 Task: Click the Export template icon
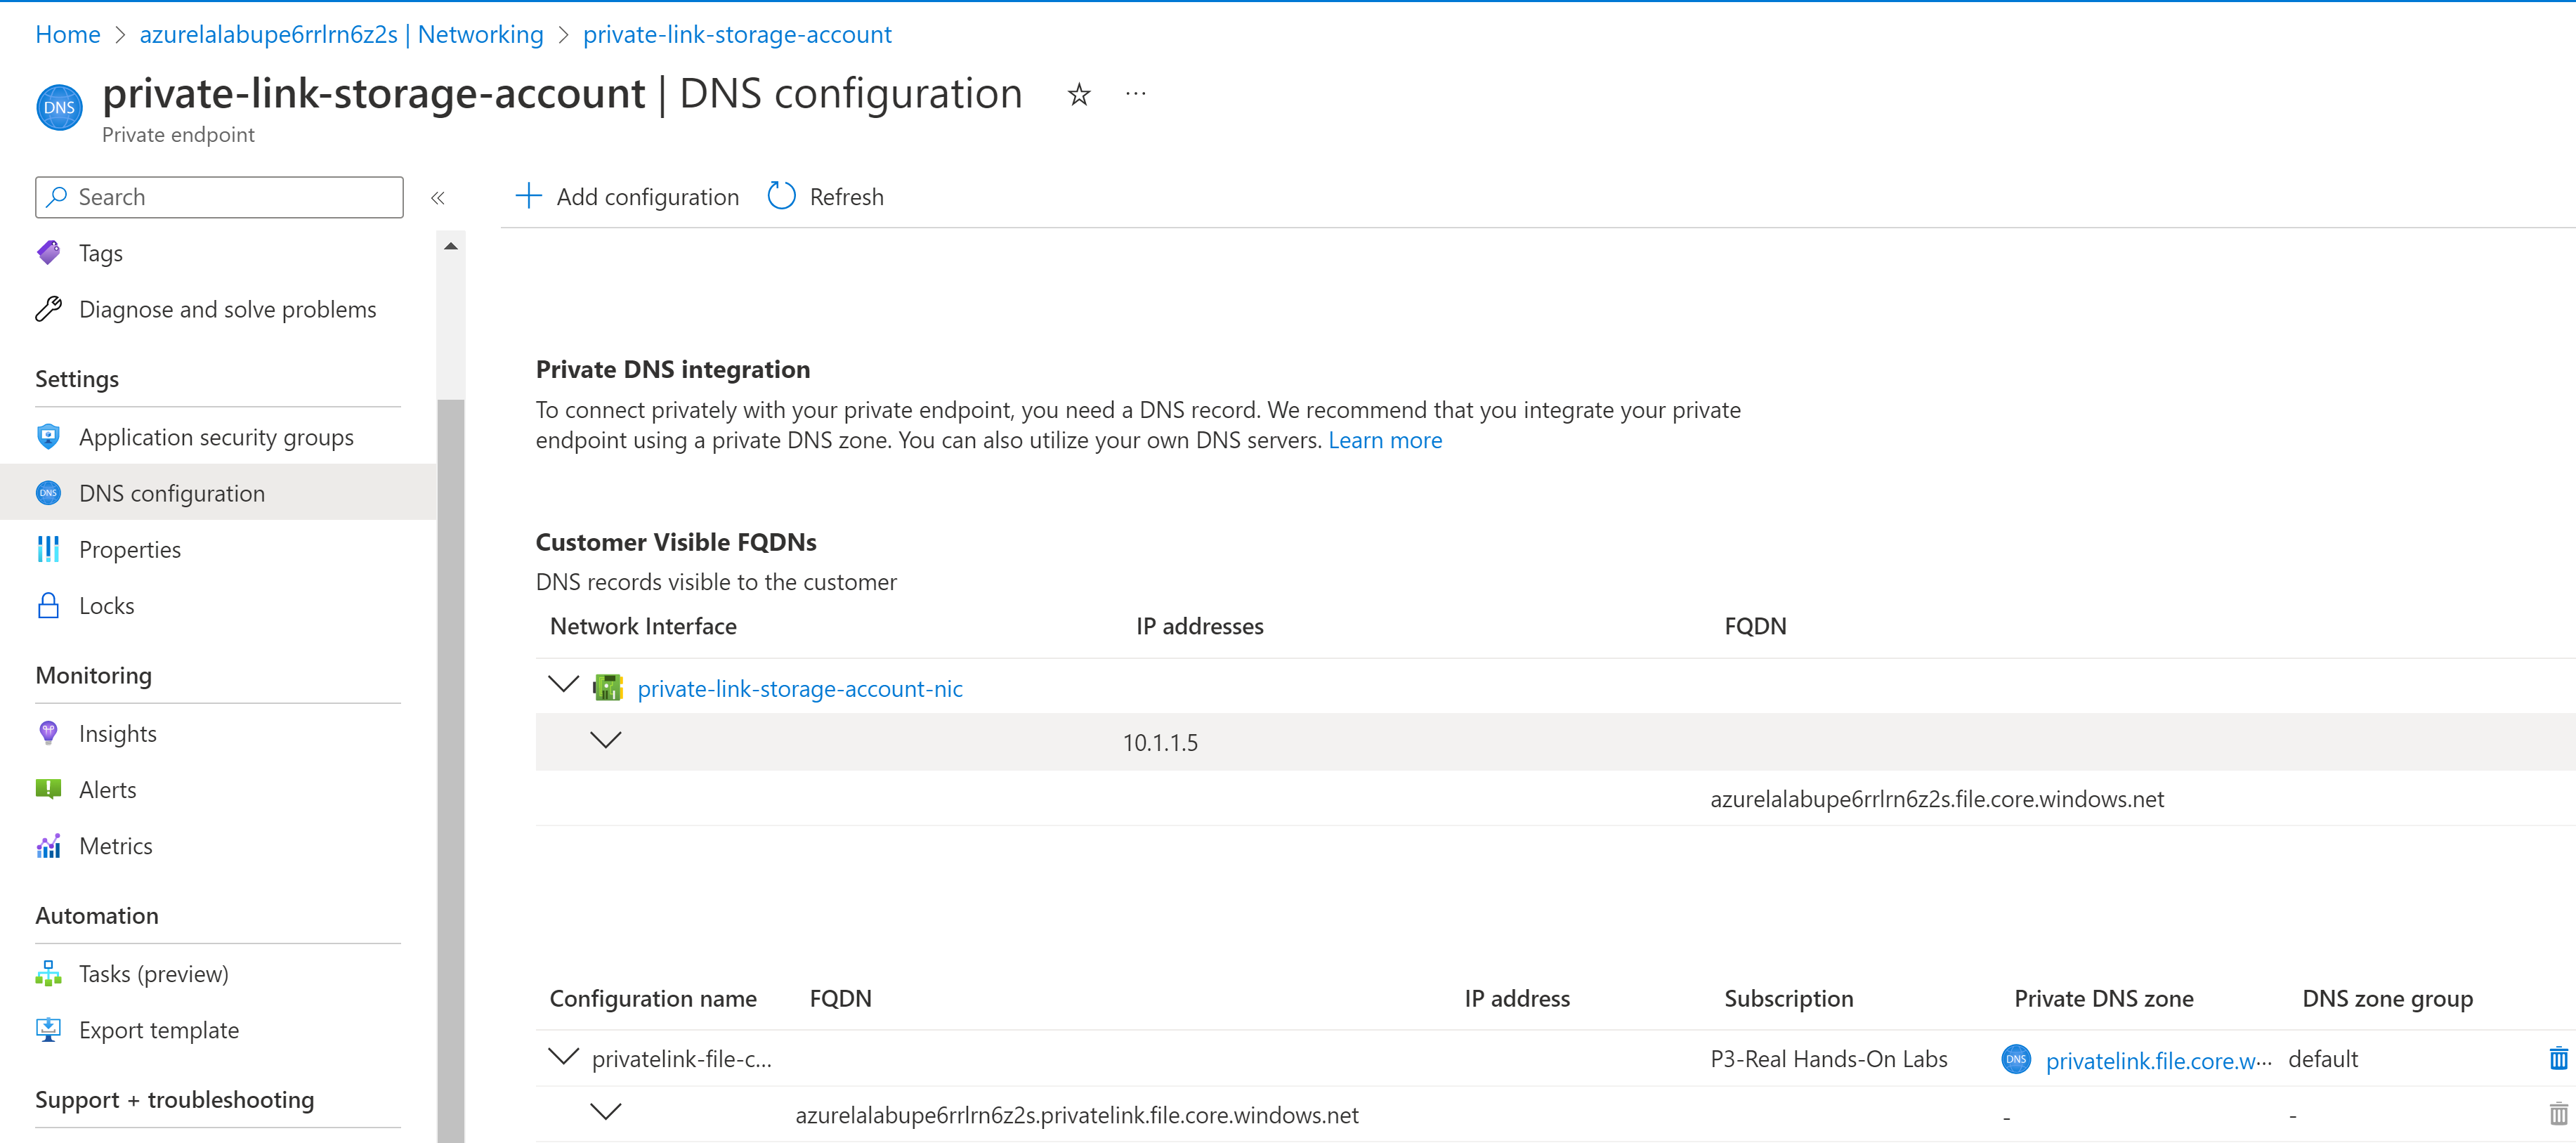tap(48, 1029)
